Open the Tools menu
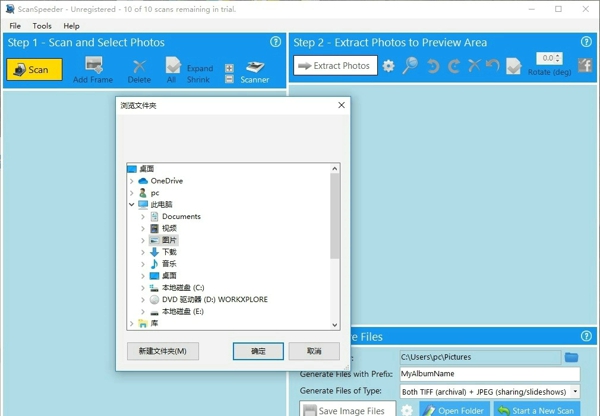 point(42,26)
